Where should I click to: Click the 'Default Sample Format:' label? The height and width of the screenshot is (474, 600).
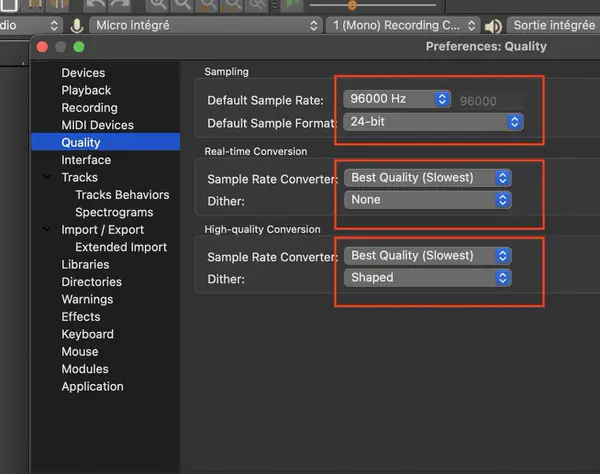[x=272, y=123]
